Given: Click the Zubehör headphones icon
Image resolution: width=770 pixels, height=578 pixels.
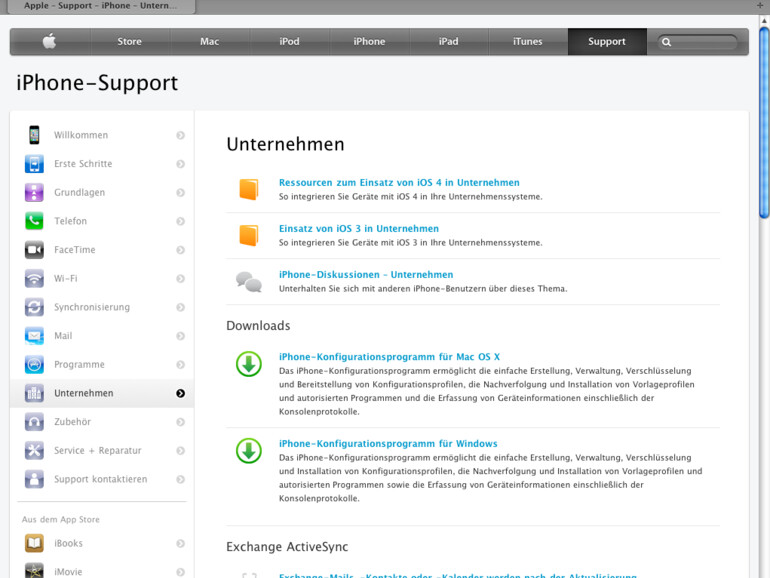Looking at the screenshot, I should [x=34, y=421].
